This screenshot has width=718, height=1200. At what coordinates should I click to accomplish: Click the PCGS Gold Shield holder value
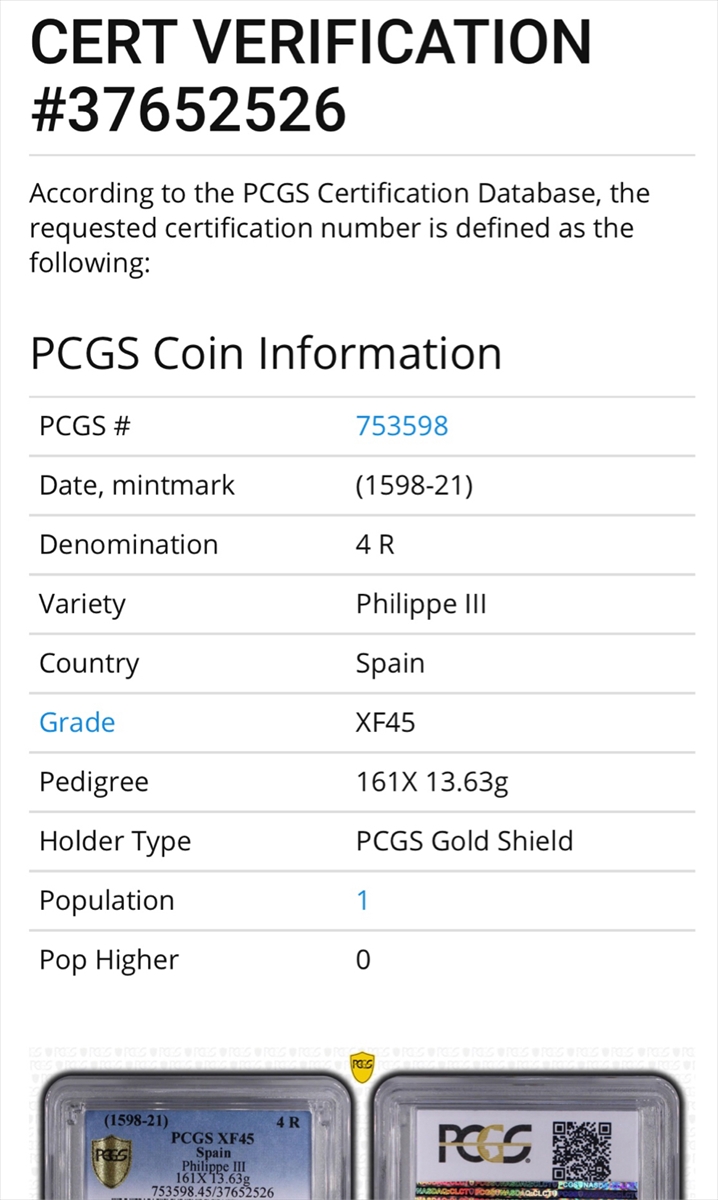click(x=464, y=841)
